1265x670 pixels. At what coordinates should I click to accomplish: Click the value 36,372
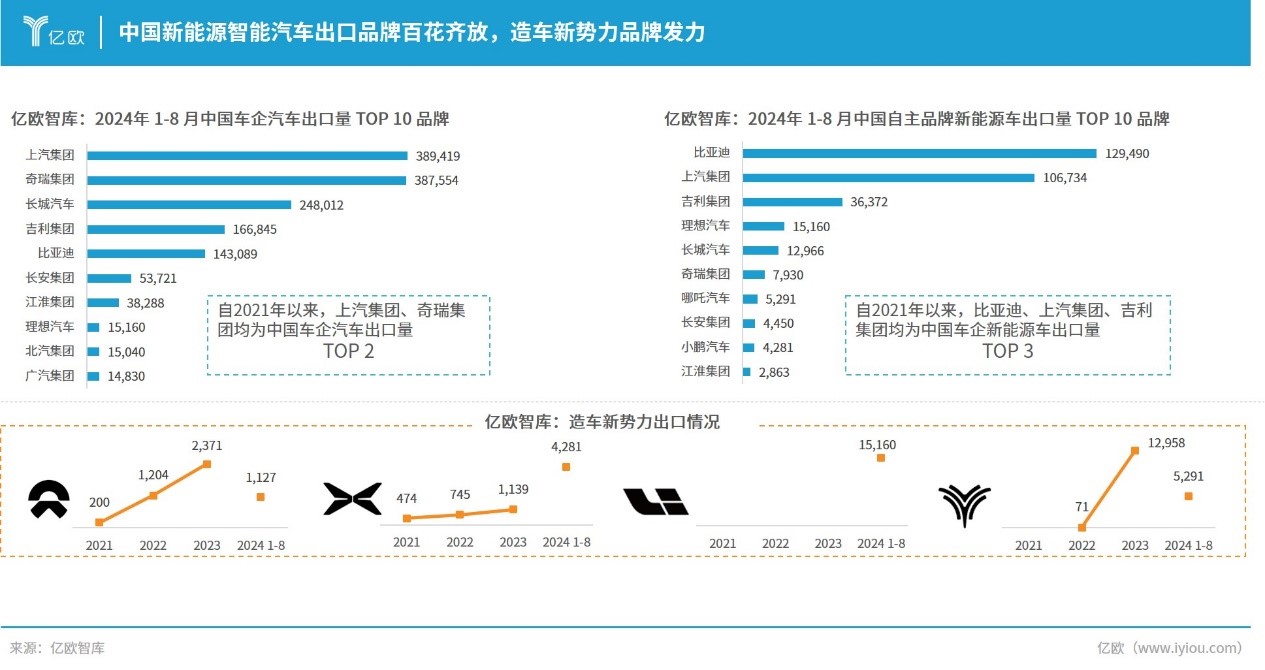(x=867, y=202)
